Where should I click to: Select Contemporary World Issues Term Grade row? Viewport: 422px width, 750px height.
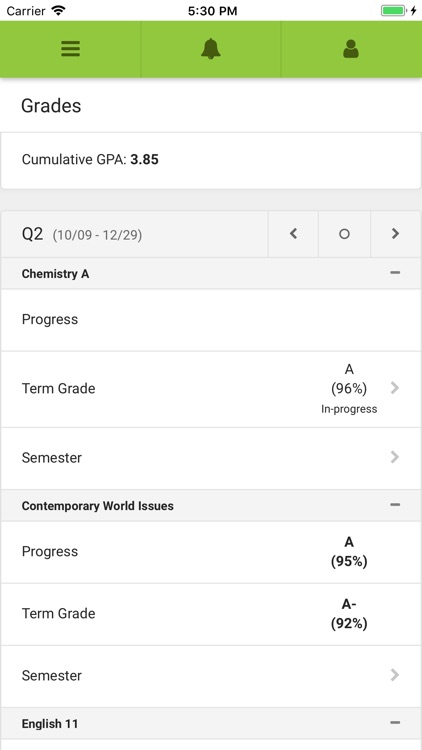tap(211, 614)
